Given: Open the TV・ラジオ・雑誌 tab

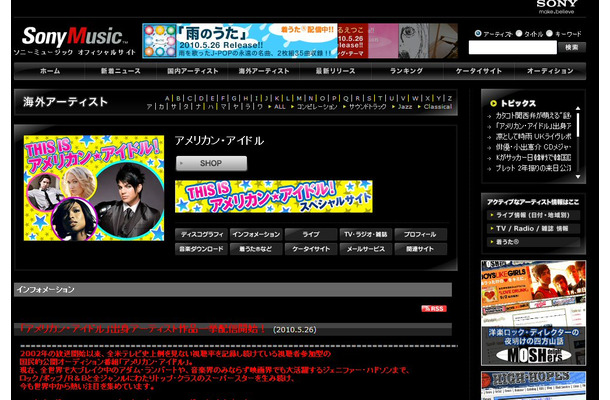Looking at the screenshot, I should [366, 234].
